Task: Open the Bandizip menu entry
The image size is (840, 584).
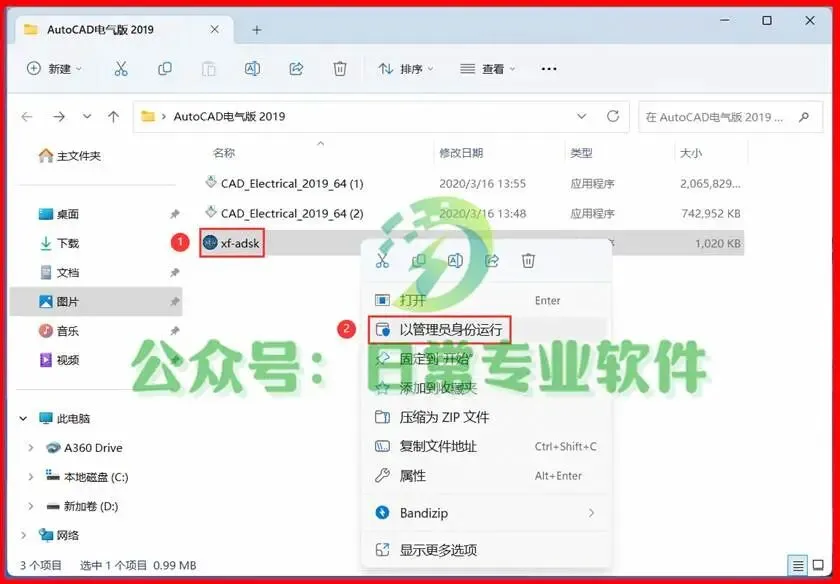Action: pos(486,513)
